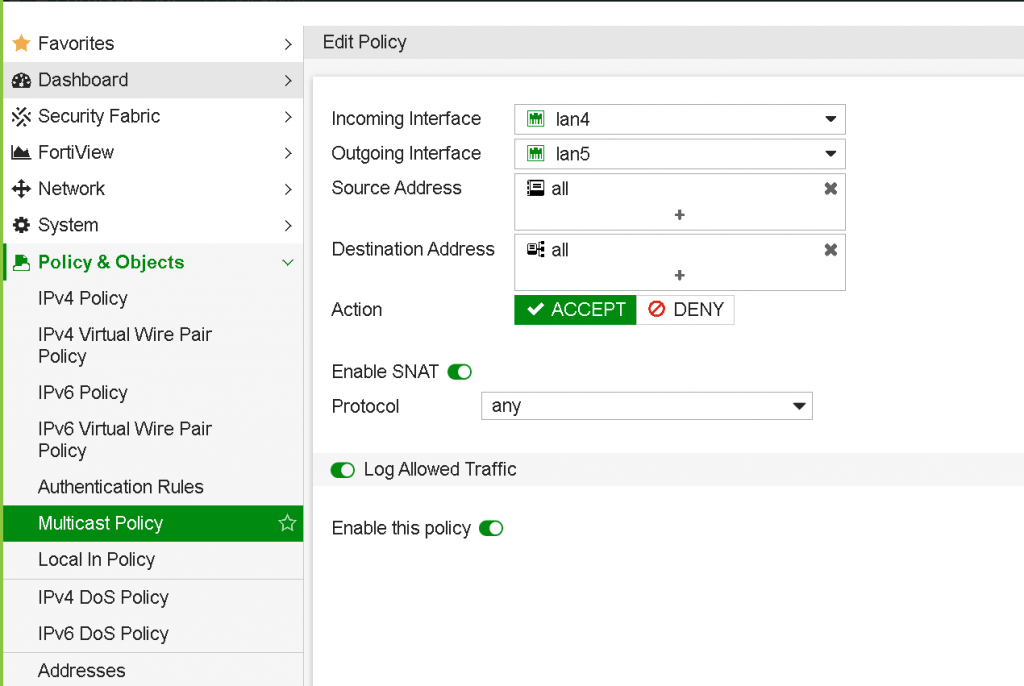Click the Policy & Objects icon
Image resolution: width=1024 pixels, height=686 pixels.
click(x=22, y=262)
